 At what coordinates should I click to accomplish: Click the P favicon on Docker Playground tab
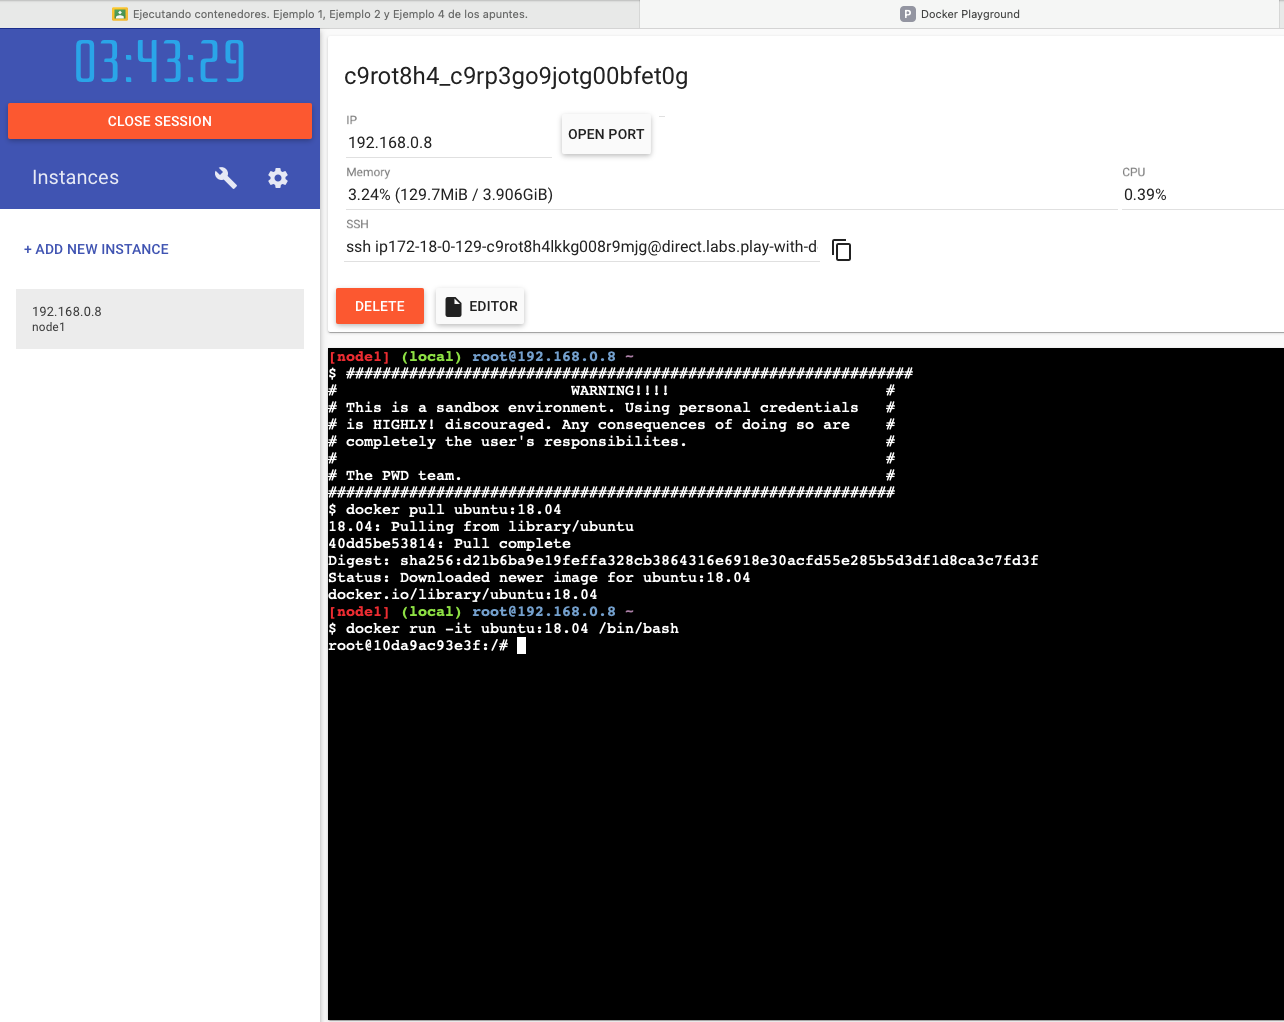(909, 14)
